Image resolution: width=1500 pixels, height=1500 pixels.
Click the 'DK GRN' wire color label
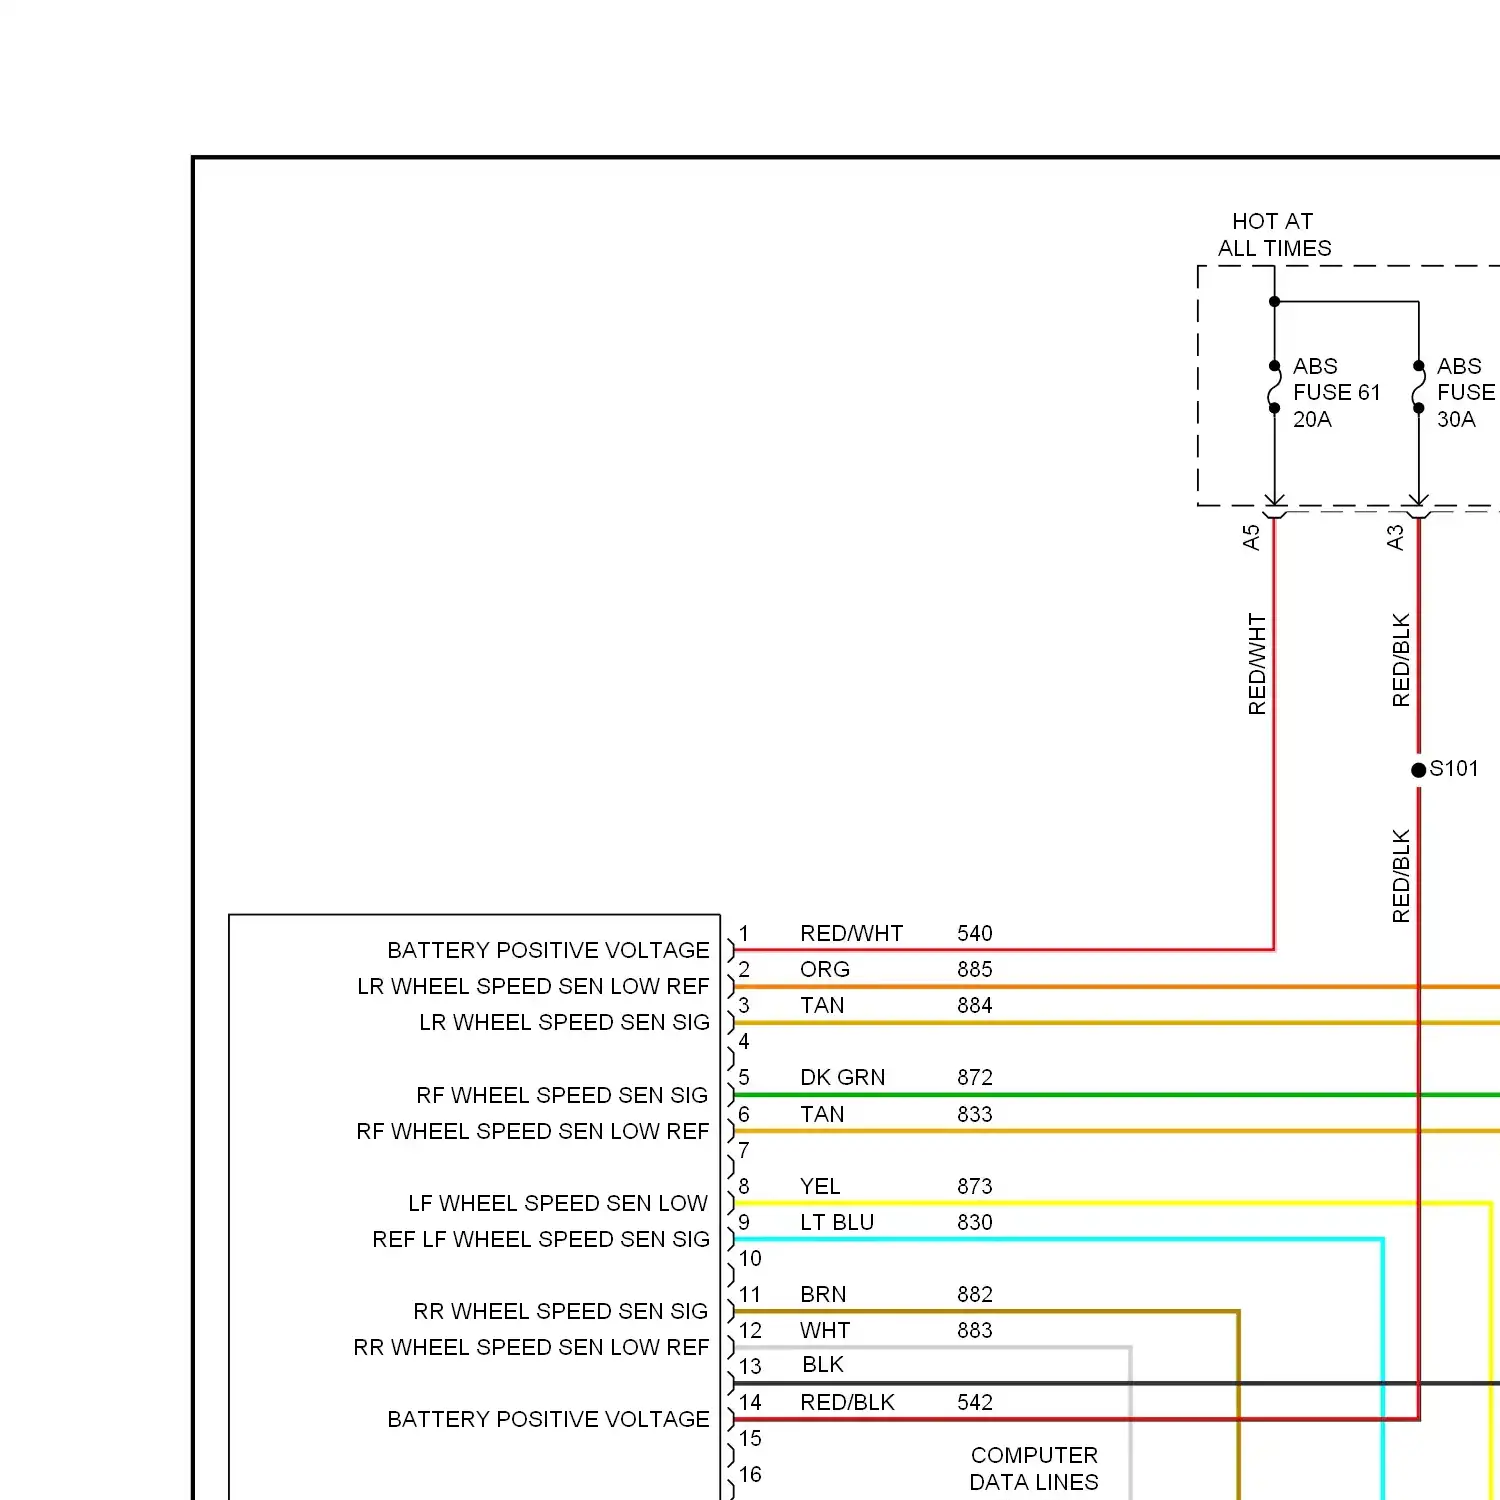(842, 1077)
